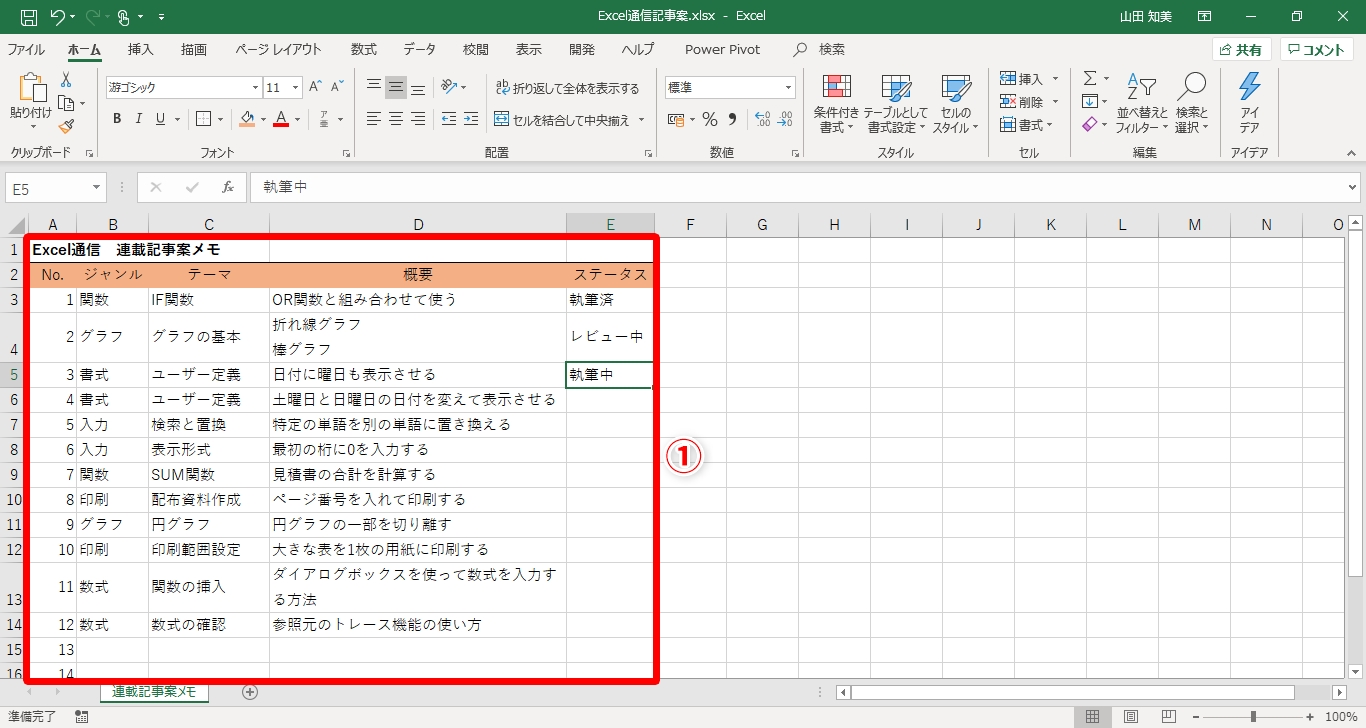Open the Customize Quick Access Toolbar menu
Screen dimensions: 1366x728
pos(162,17)
